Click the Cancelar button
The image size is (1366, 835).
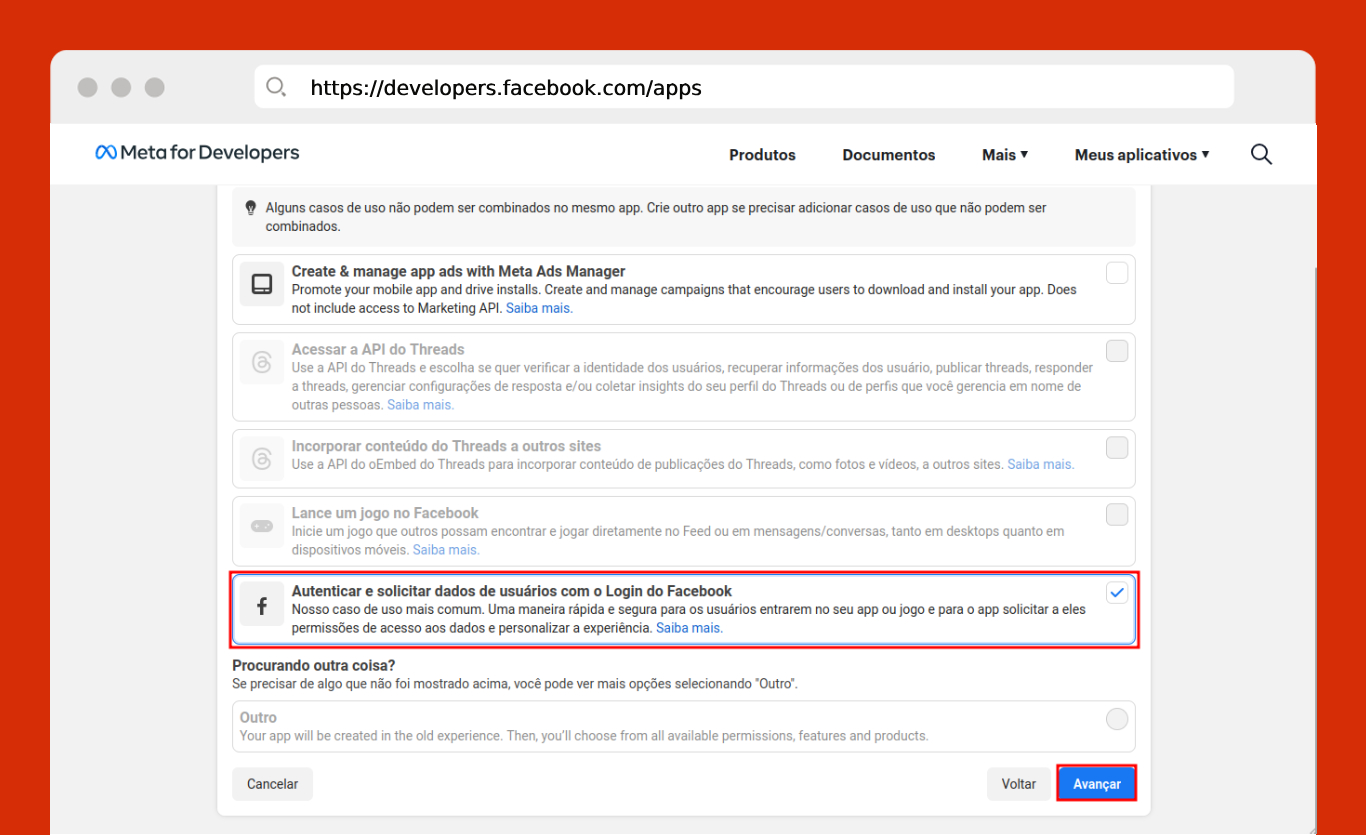click(x=273, y=784)
